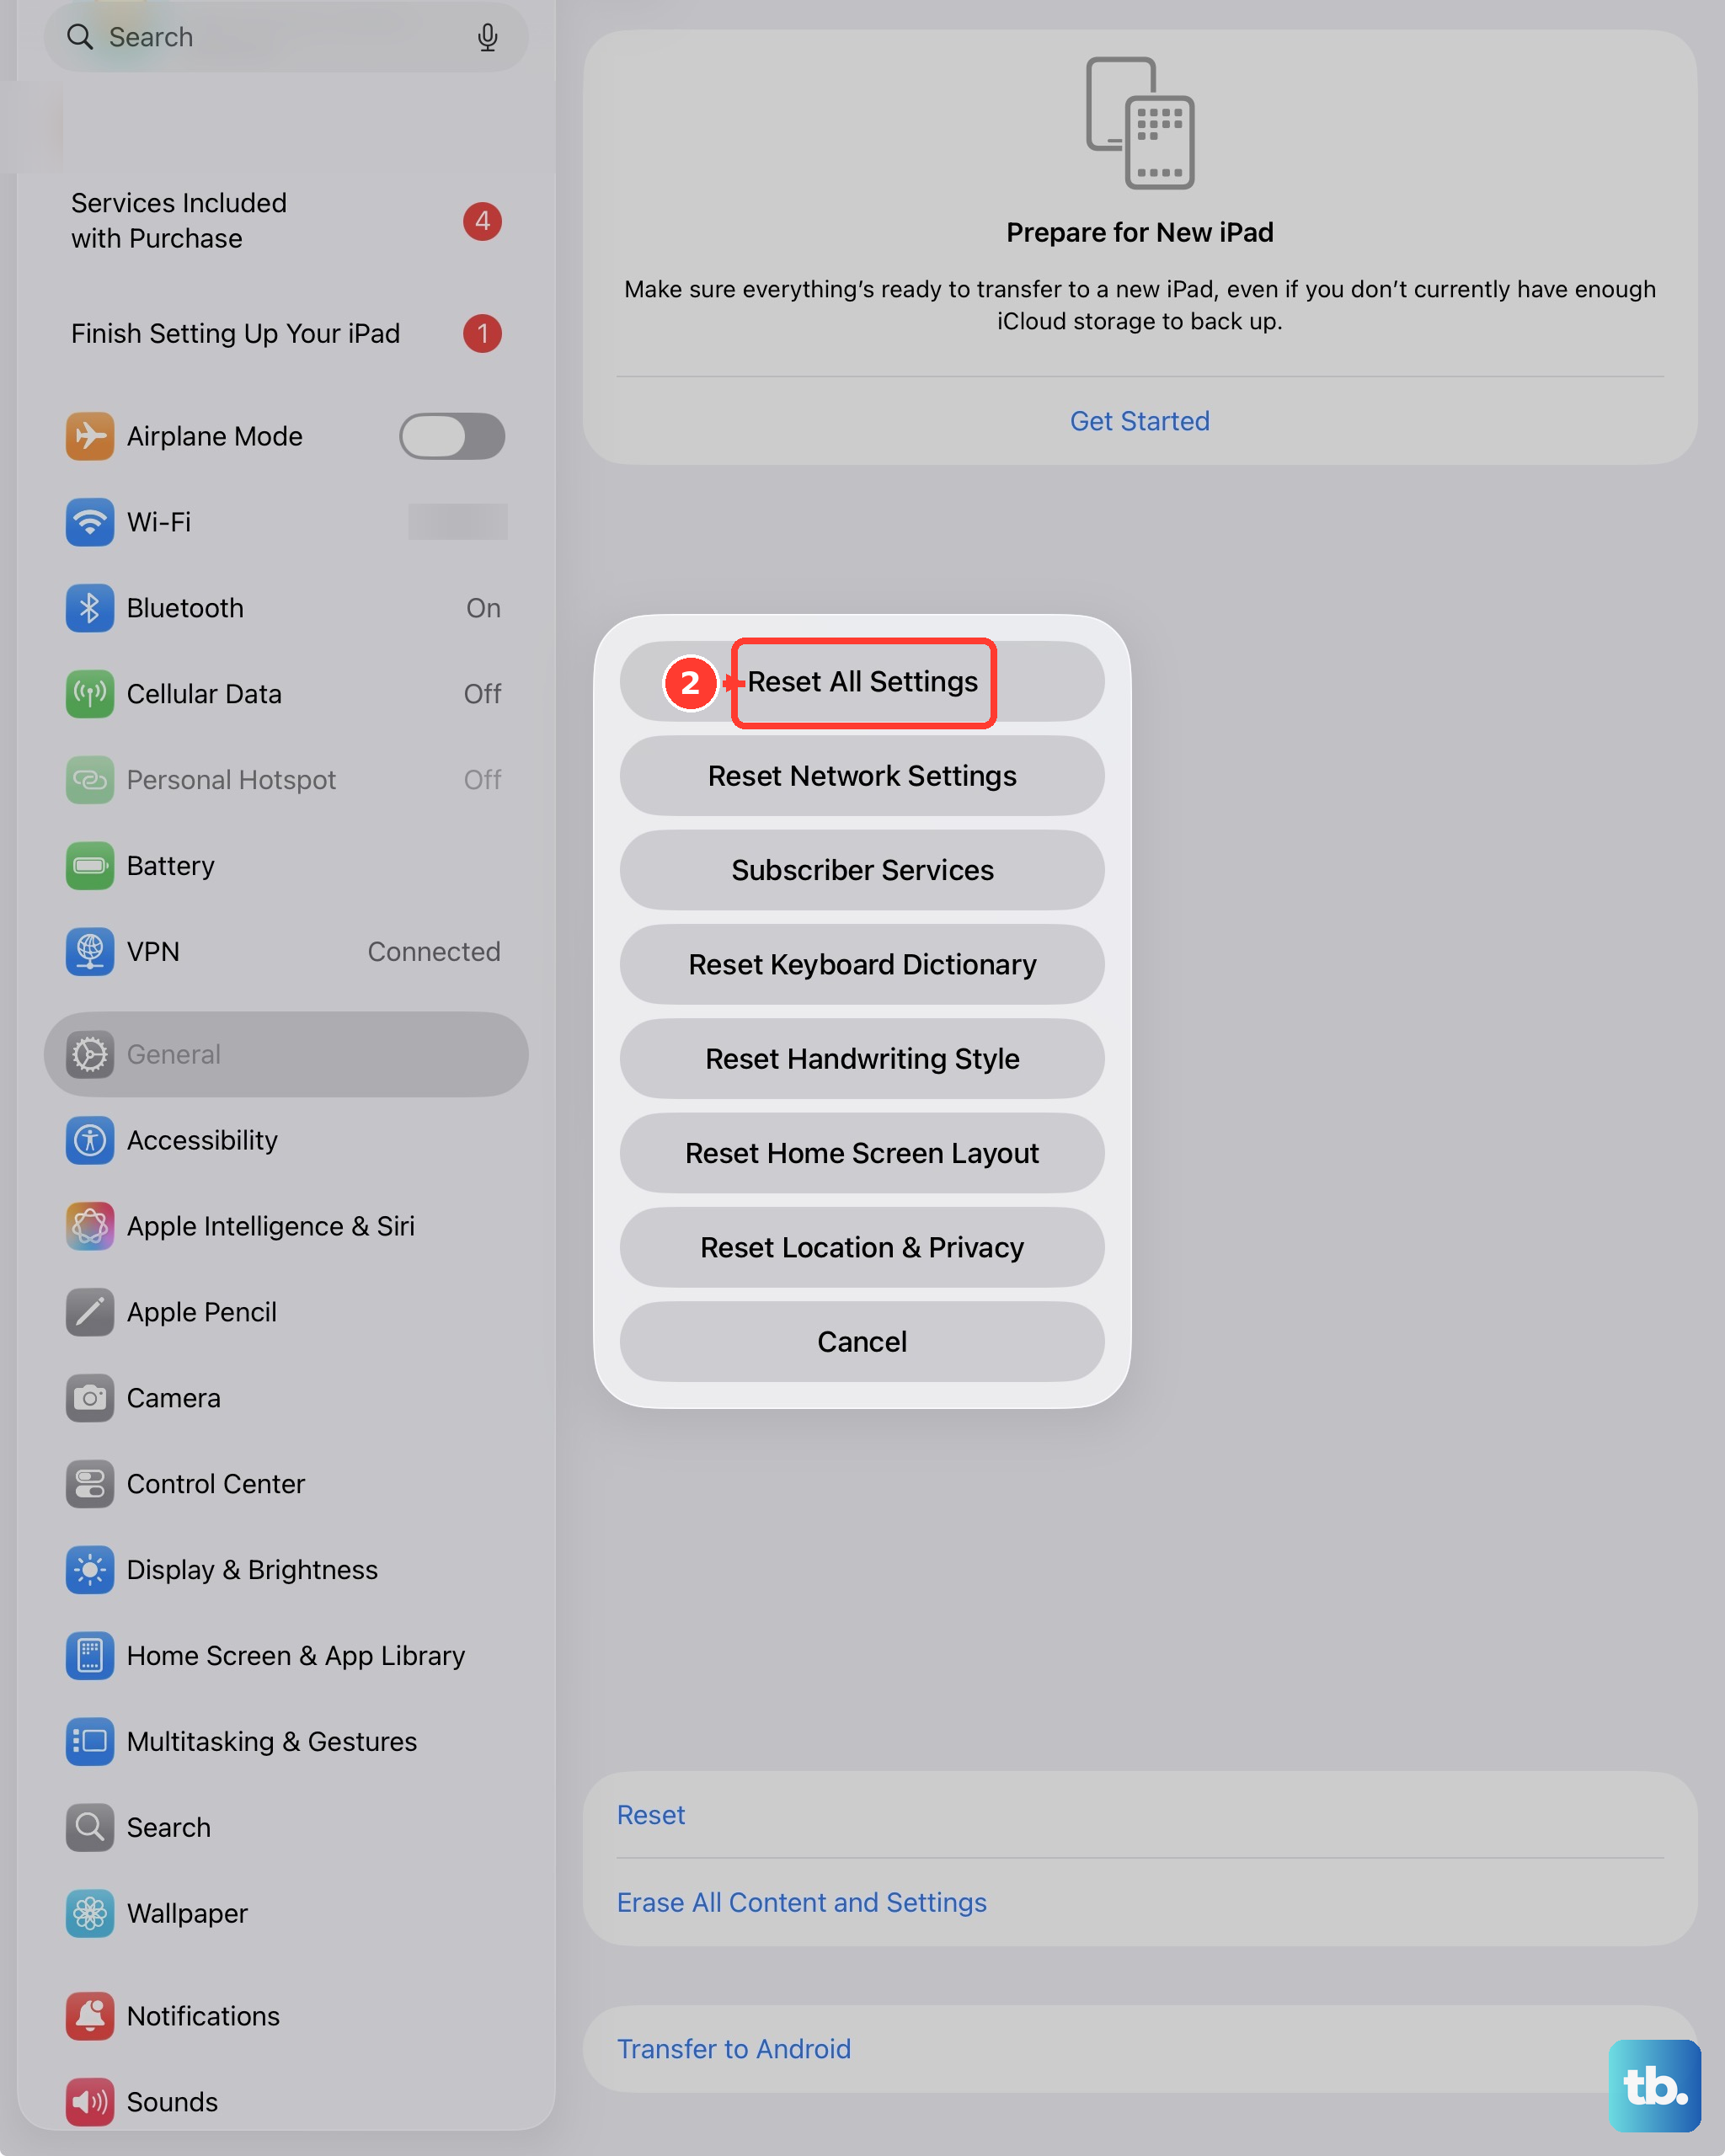Tap Prepare for New iPad heading
Image resolution: width=1725 pixels, height=2156 pixels.
coord(1140,232)
